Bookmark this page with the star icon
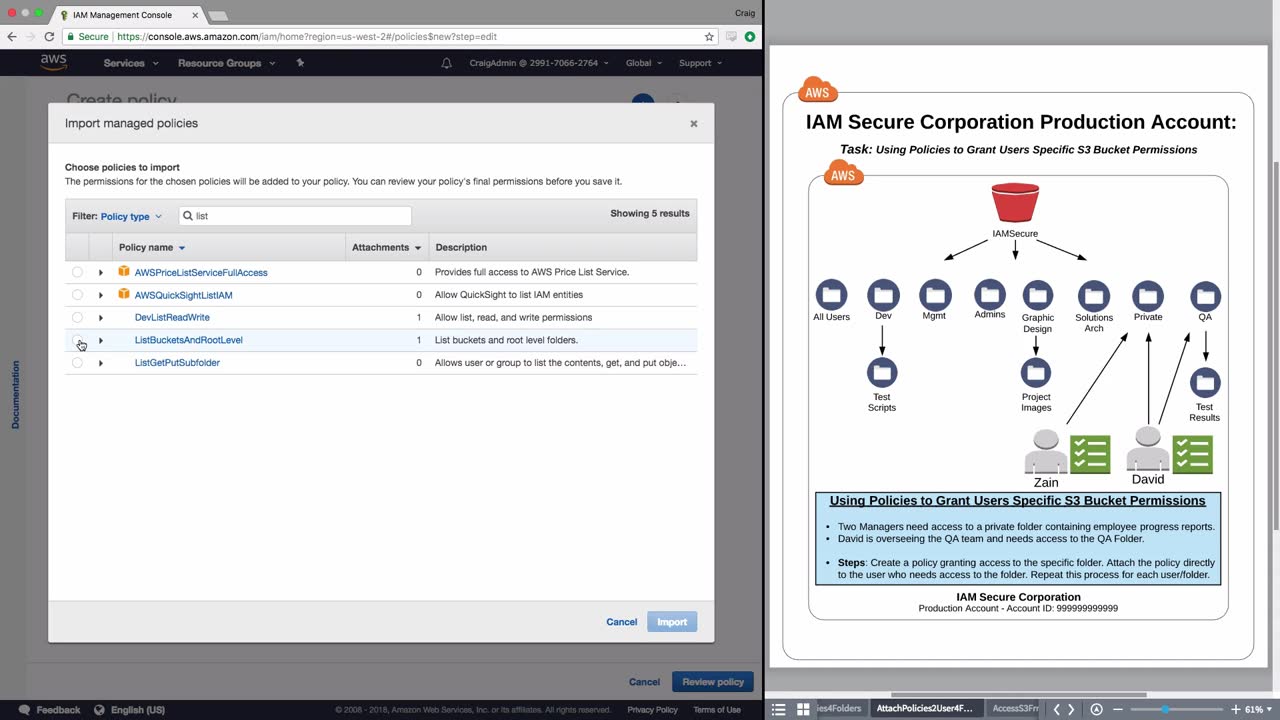Image resolution: width=1280 pixels, height=720 pixels. pyautogui.click(x=709, y=36)
